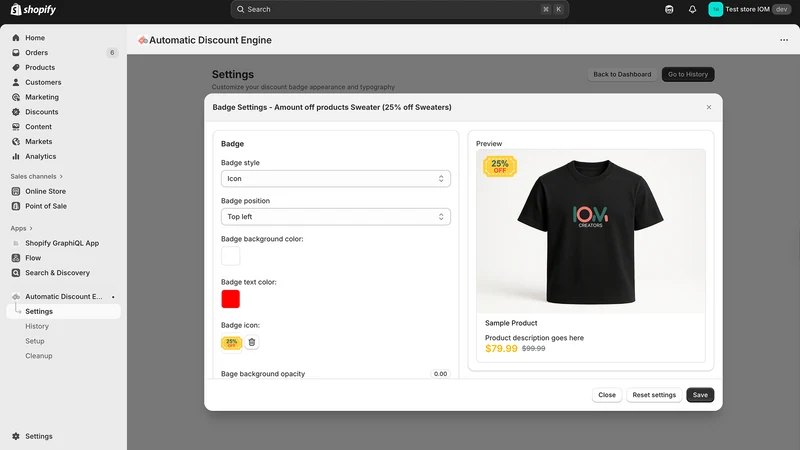Click the Customers person icon
Image resolution: width=800 pixels, height=450 pixels.
coord(16,82)
